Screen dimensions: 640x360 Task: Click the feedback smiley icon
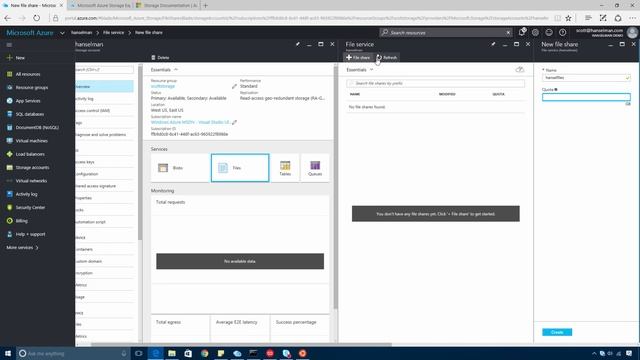[x=549, y=32]
